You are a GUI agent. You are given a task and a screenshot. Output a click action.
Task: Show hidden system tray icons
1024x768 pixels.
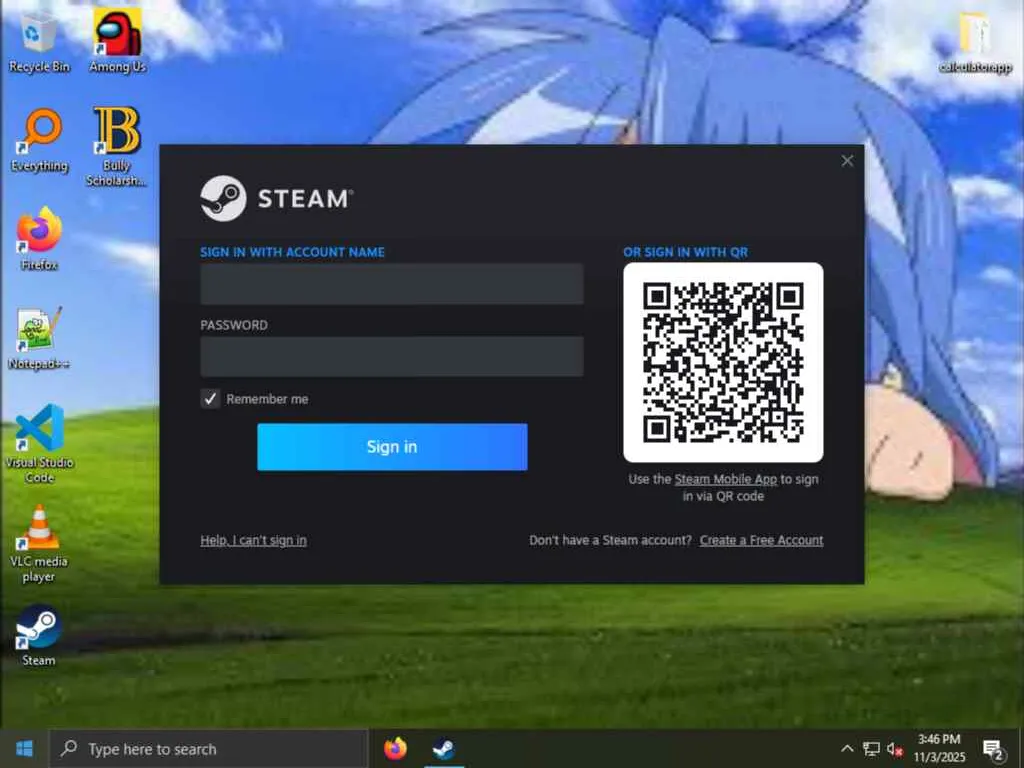[x=846, y=748]
